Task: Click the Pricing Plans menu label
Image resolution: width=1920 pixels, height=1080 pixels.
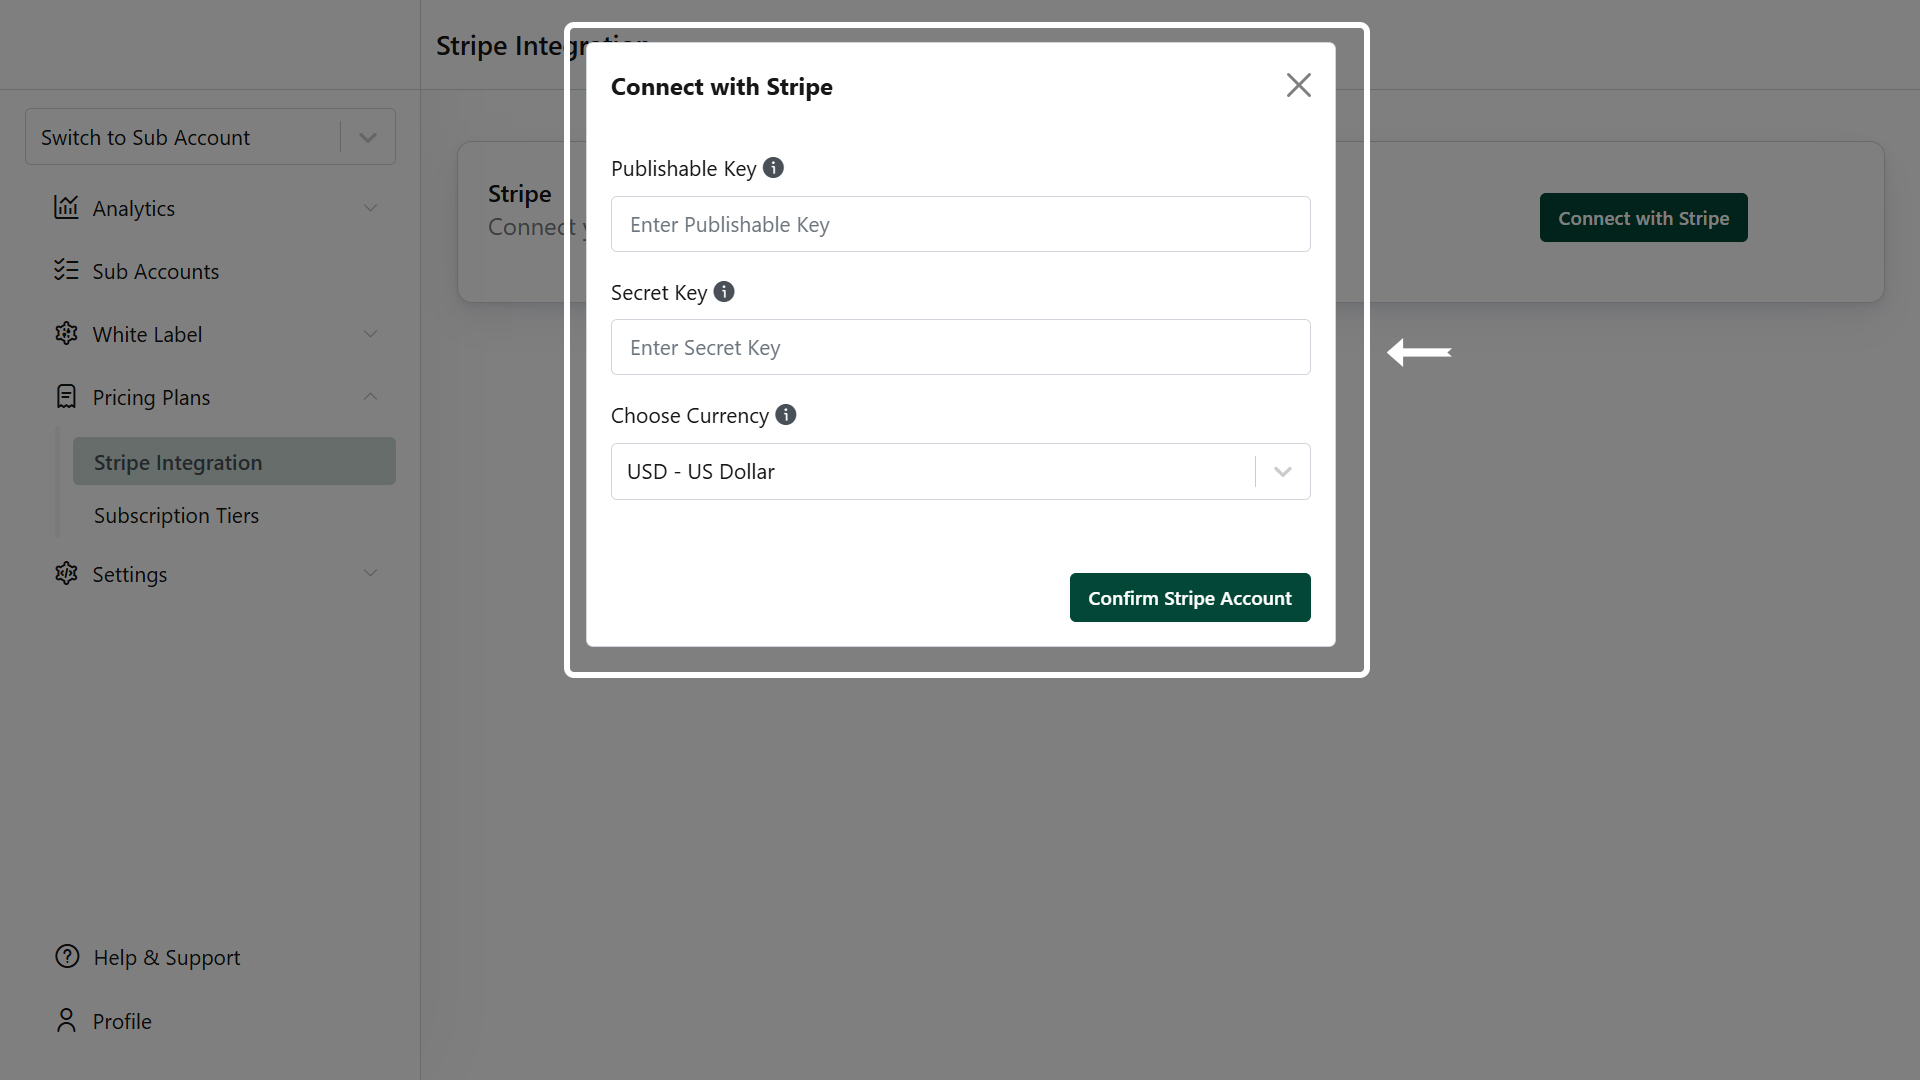Action: 151,397
